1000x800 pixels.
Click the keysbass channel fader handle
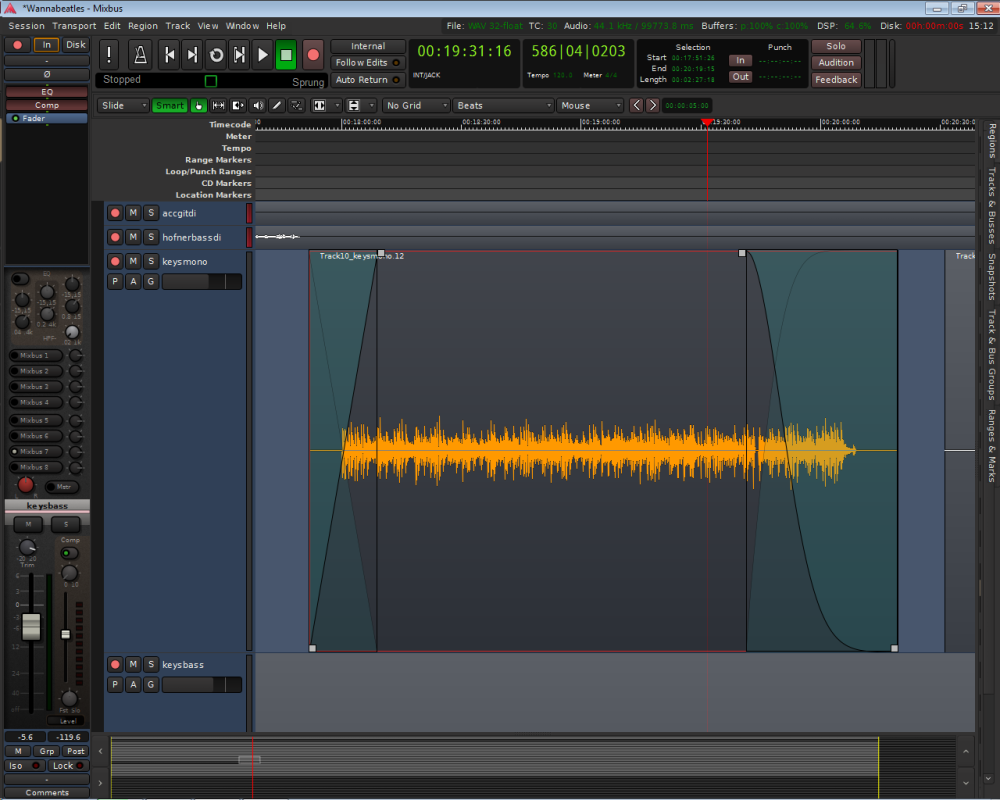[x=31, y=627]
